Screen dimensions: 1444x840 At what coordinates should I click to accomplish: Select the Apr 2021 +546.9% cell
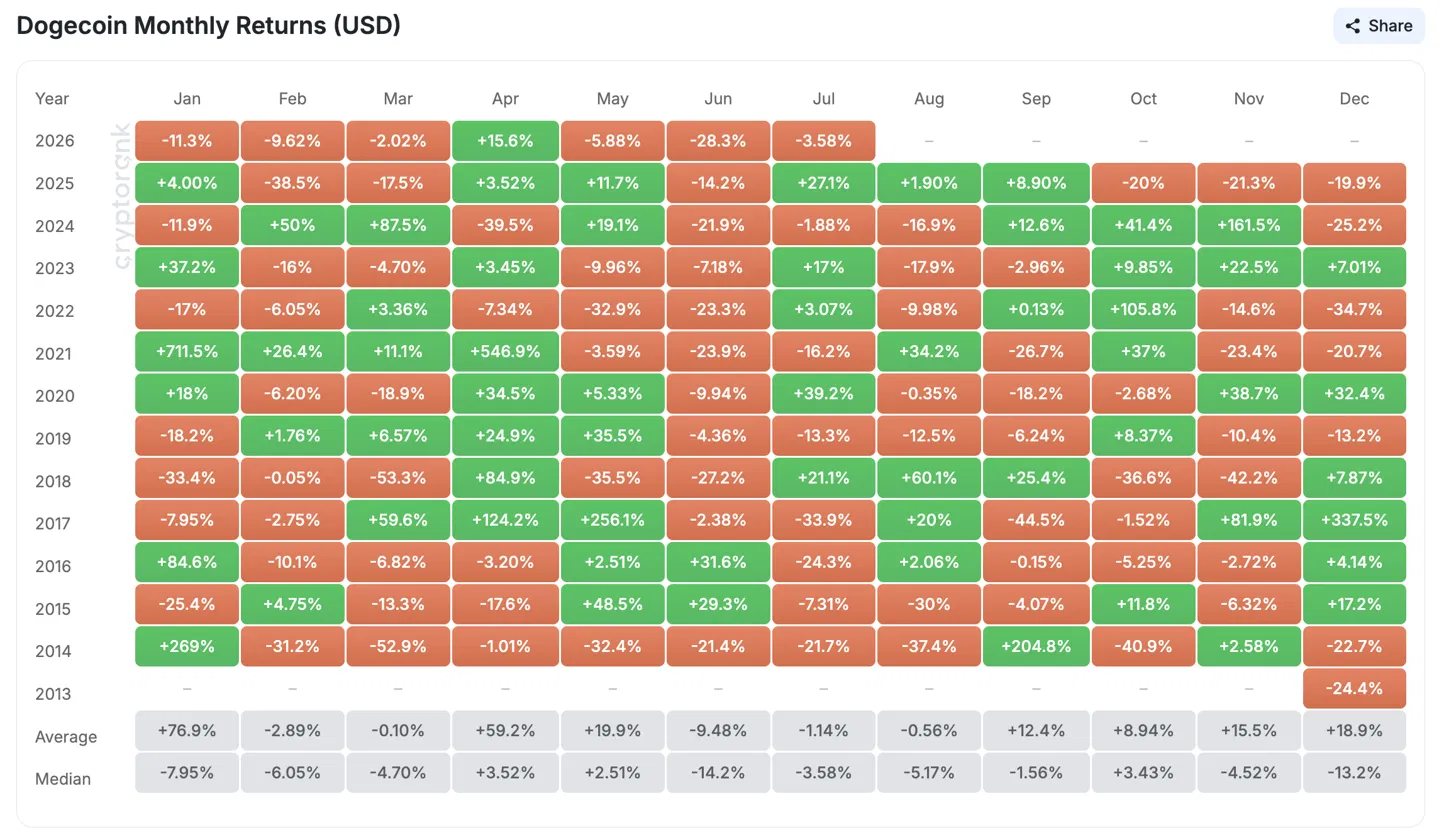point(505,352)
